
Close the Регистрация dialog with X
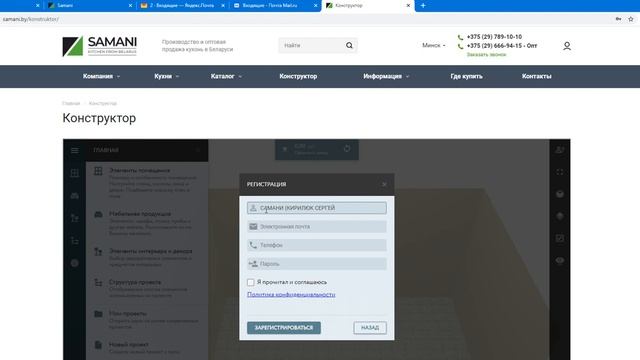(x=384, y=184)
